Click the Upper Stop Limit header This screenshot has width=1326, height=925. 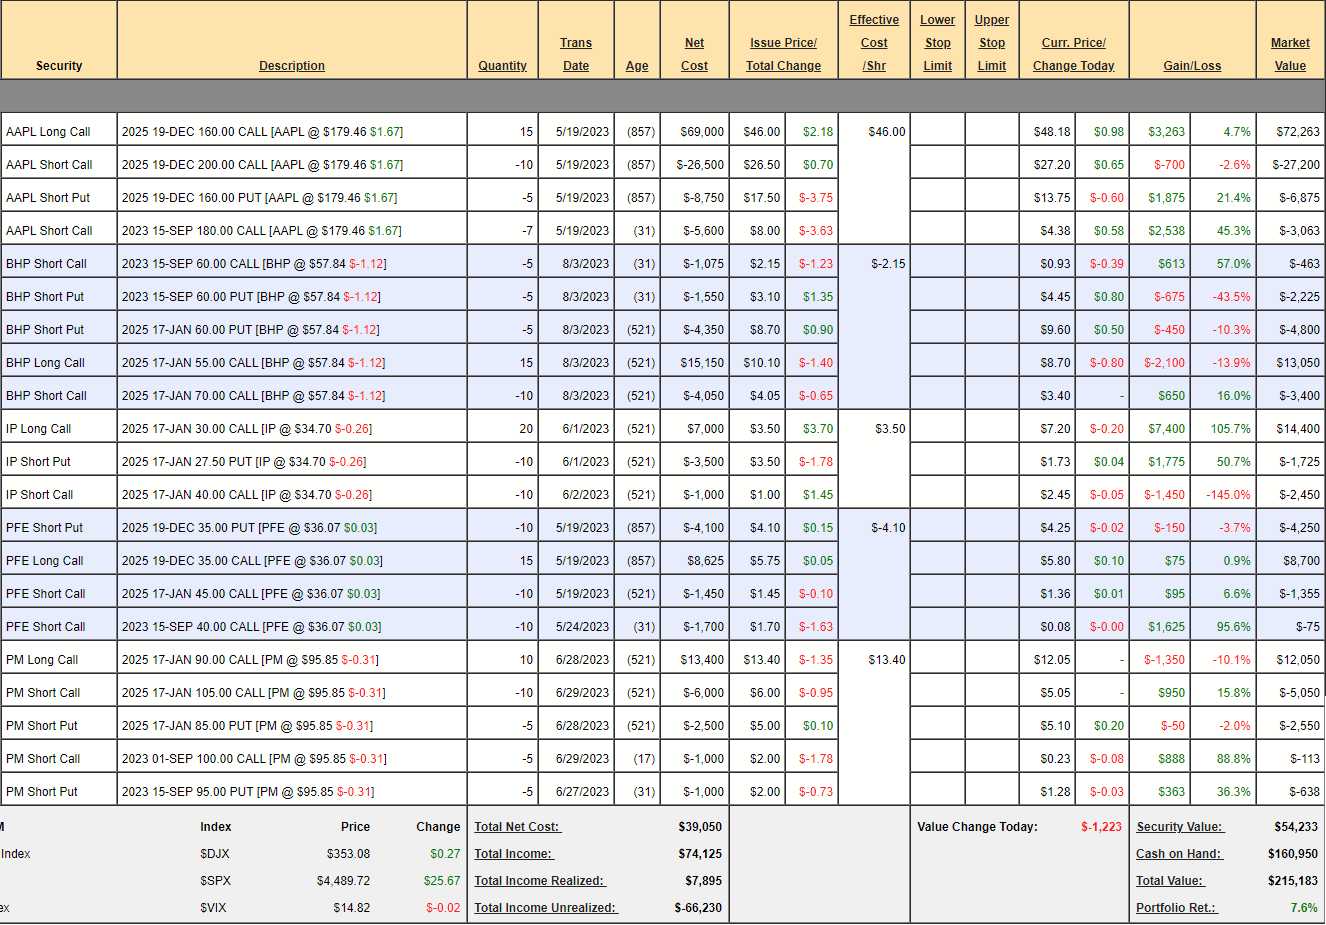click(991, 43)
